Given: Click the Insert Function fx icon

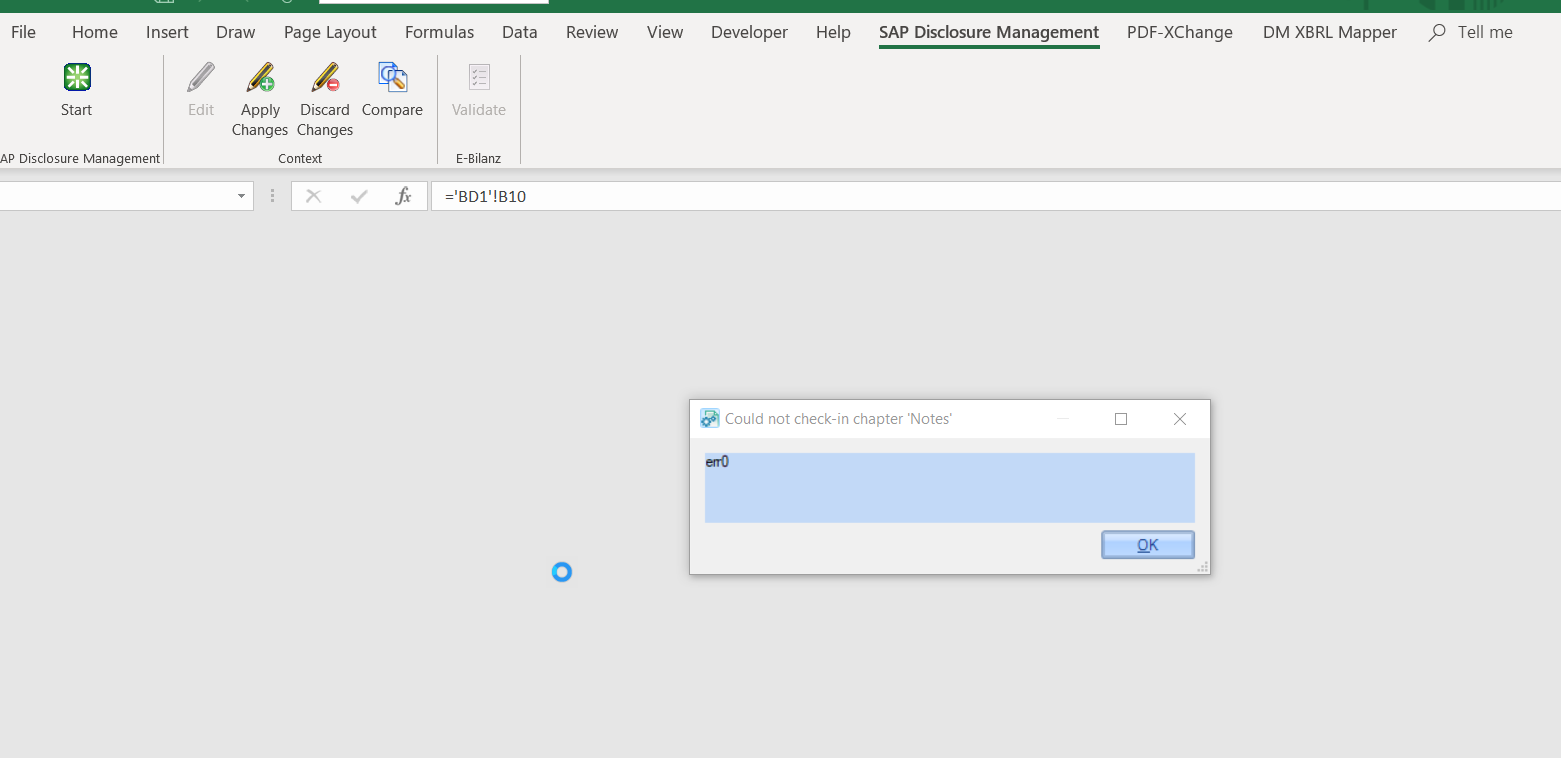Looking at the screenshot, I should [404, 196].
